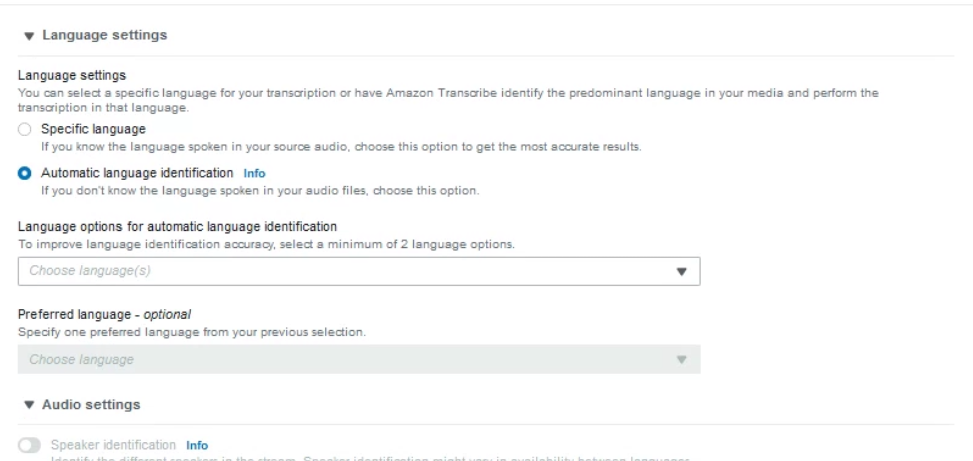Click the "Preferred language - optional" label
The height and width of the screenshot is (461, 973).
click(x=105, y=315)
